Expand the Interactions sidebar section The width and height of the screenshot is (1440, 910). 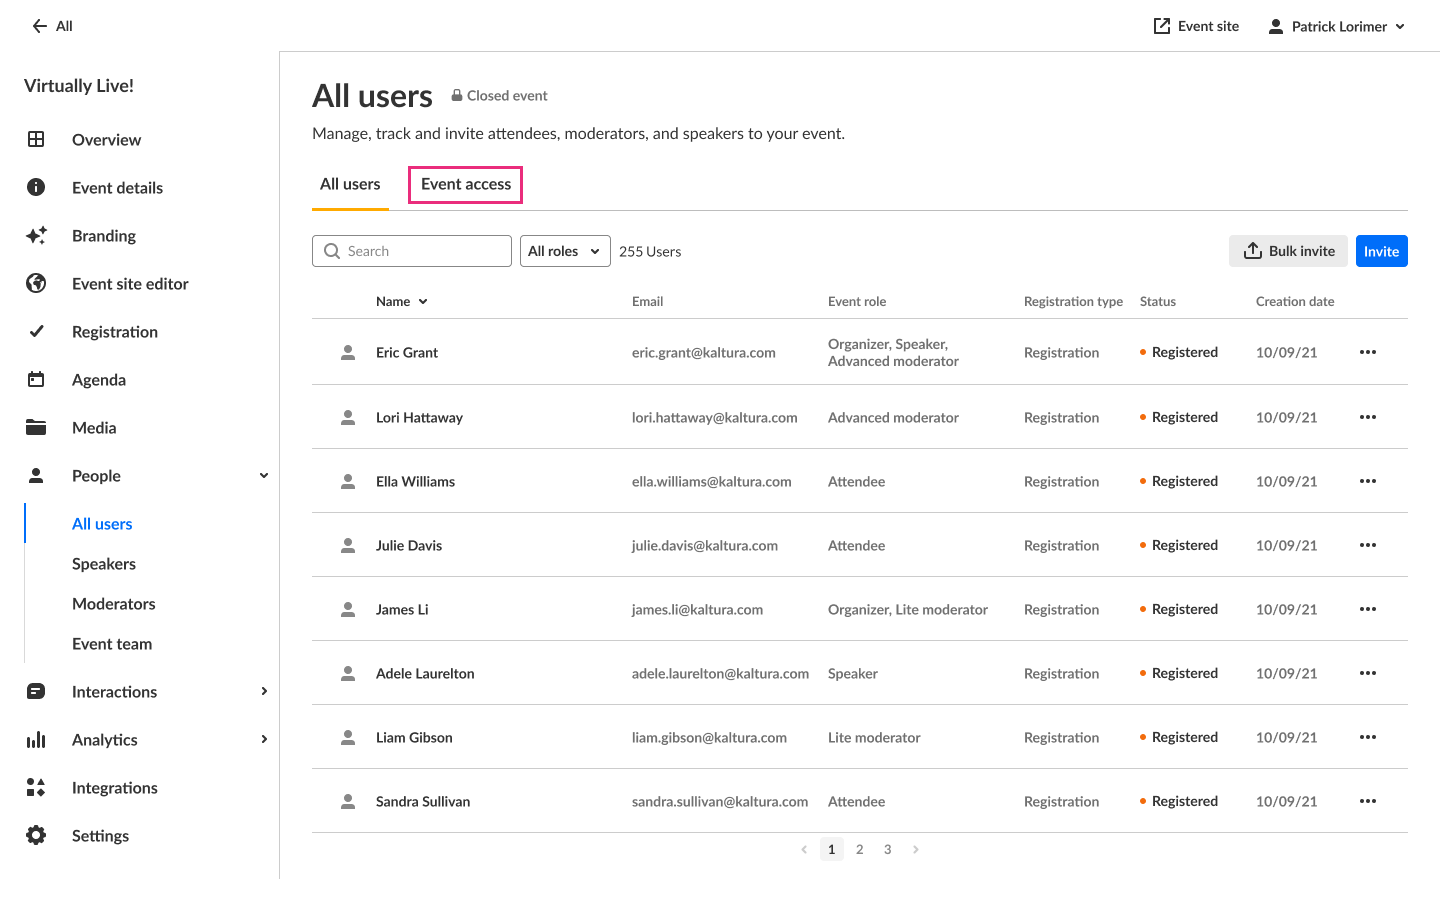tap(264, 692)
